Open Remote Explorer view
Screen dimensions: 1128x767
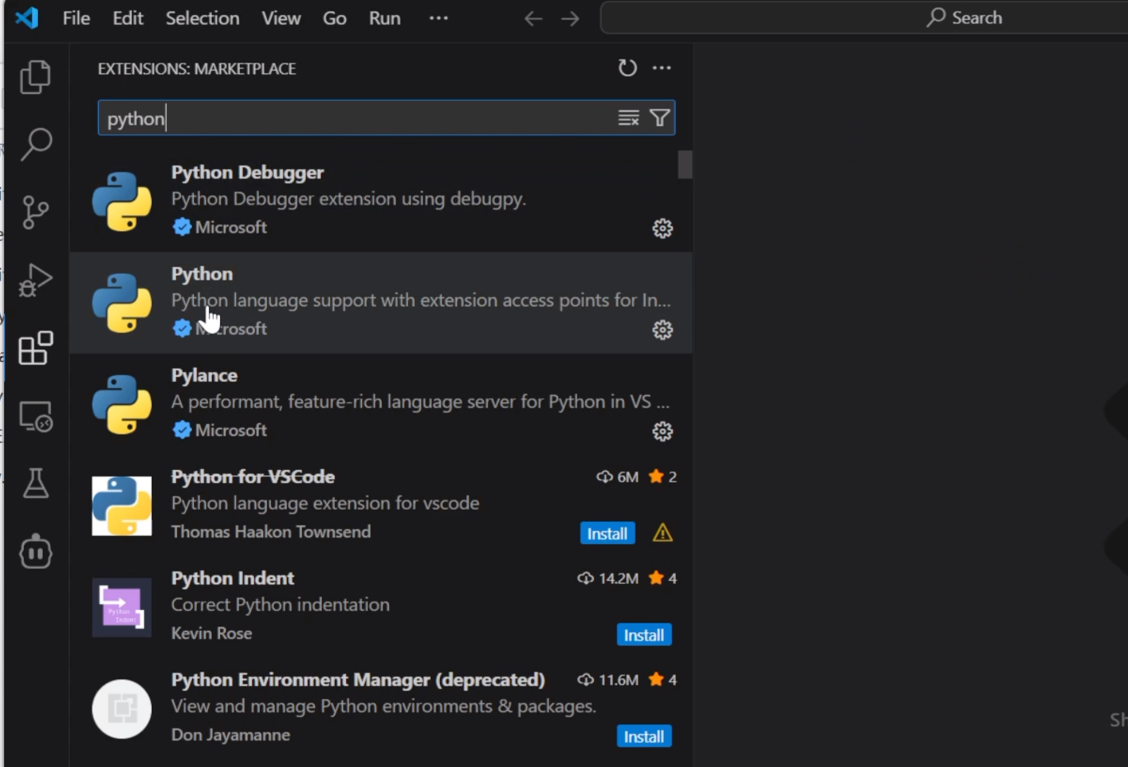pos(35,416)
